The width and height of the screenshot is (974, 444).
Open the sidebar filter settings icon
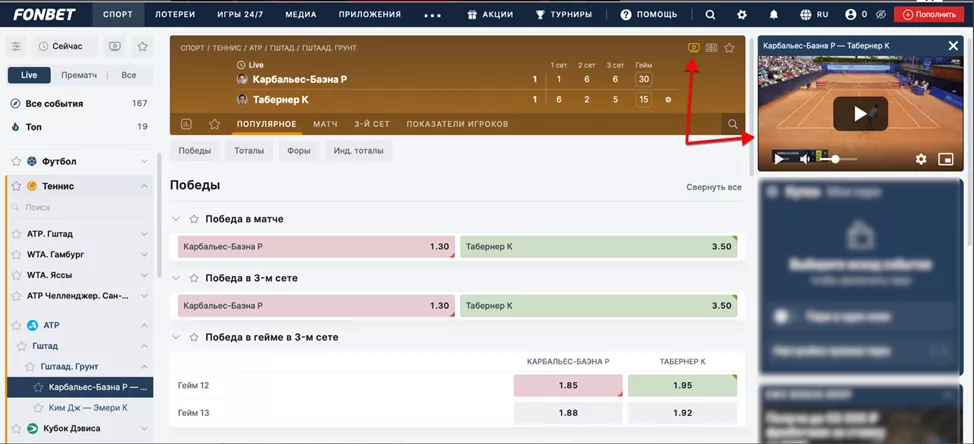[16, 47]
